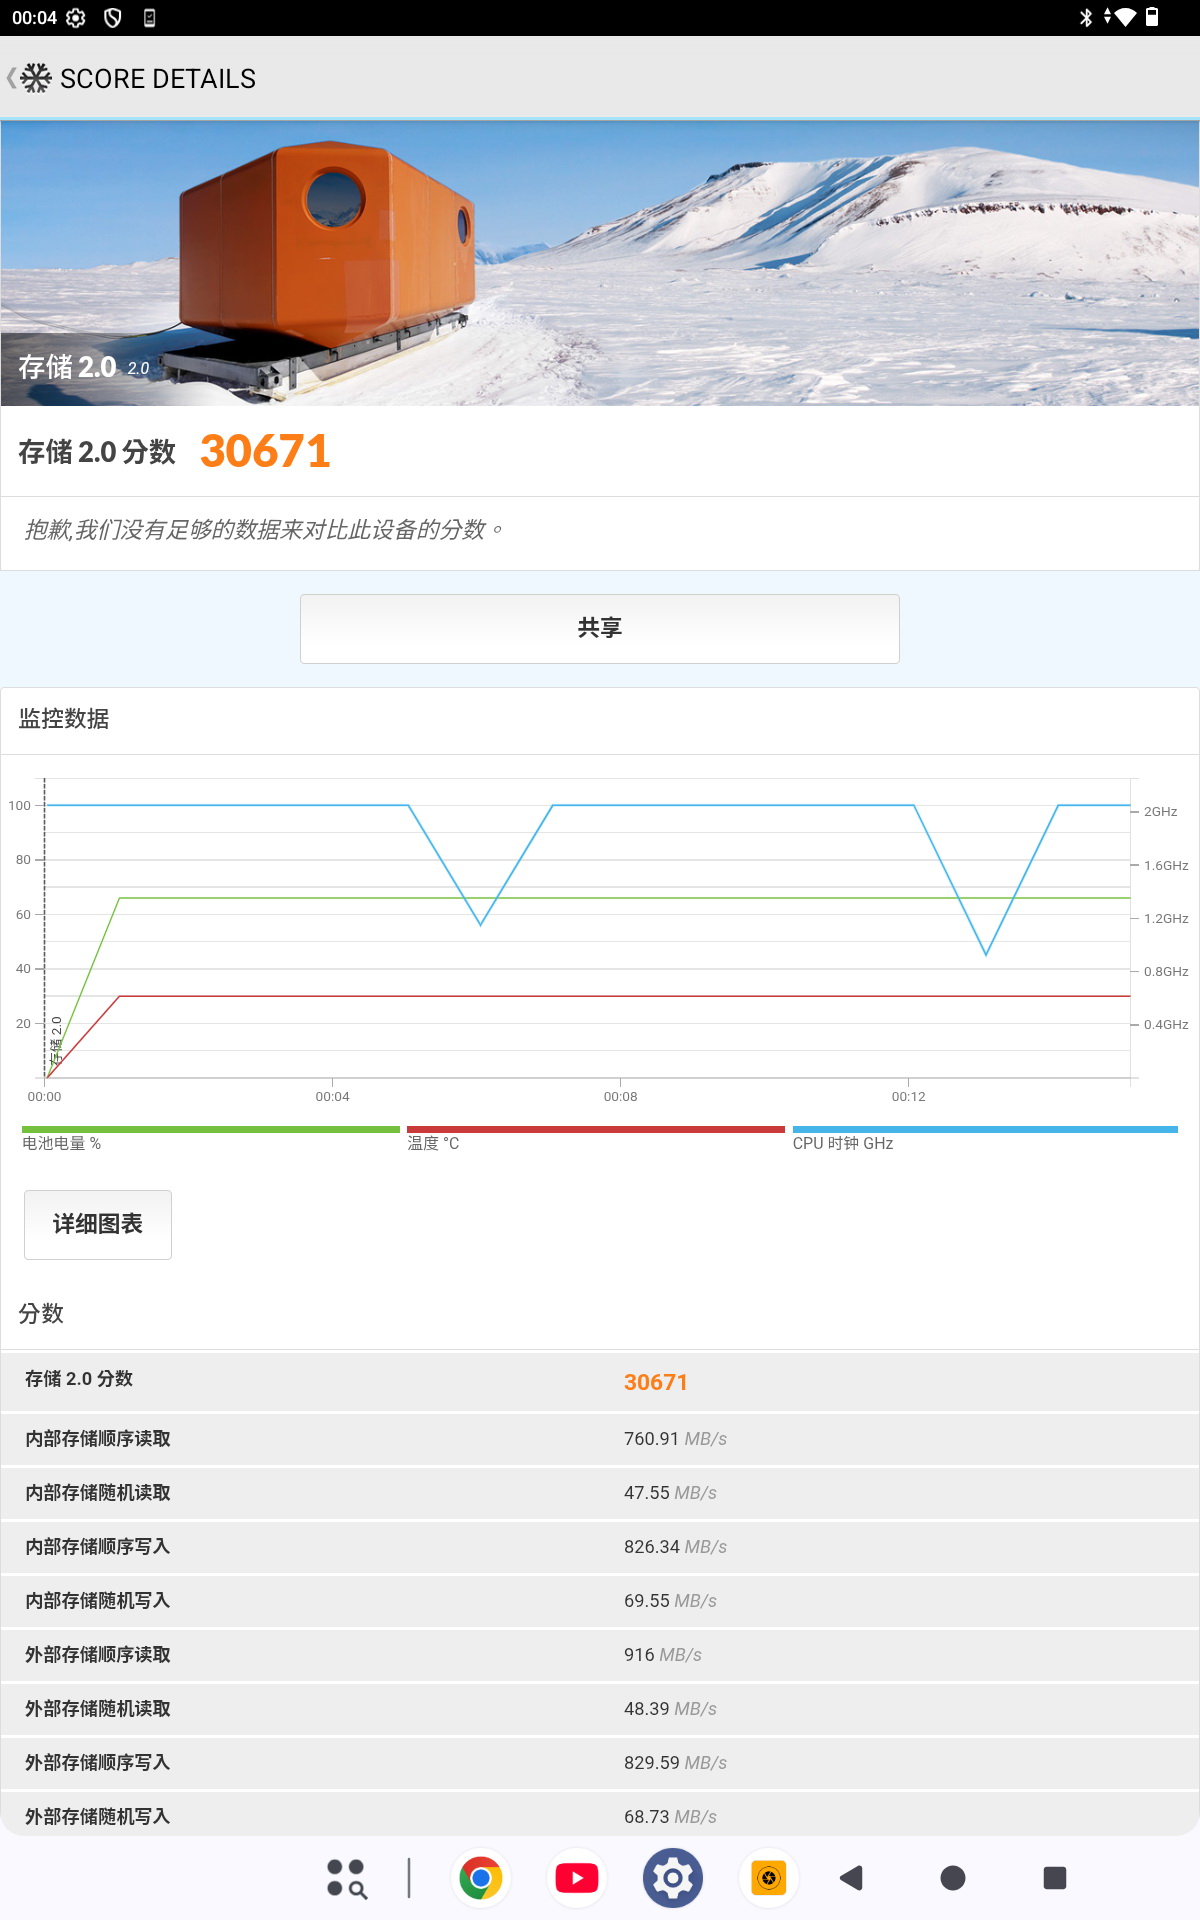Image resolution: width=1200 pixels, height=1920 pixels.
Task: Select the 外部存储顺序读取 result row
Action: coord(600,1655)
